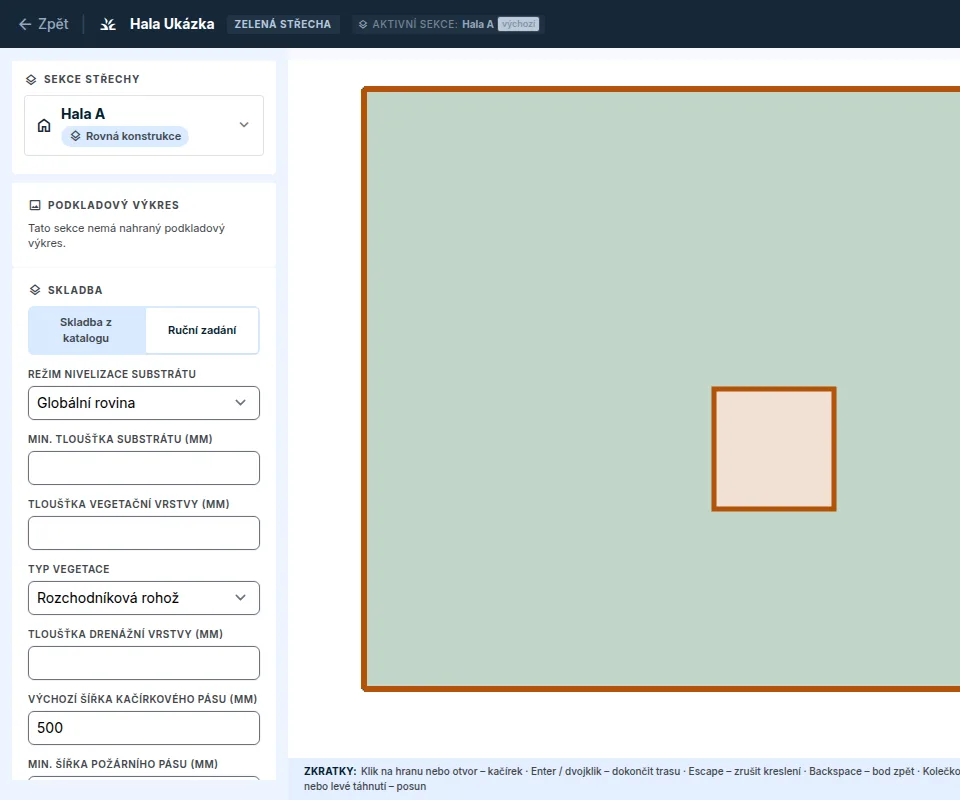Screen dimensions: 960x800
Task: Click the Podkladový výkres heading text
Action: click(113, 205)
